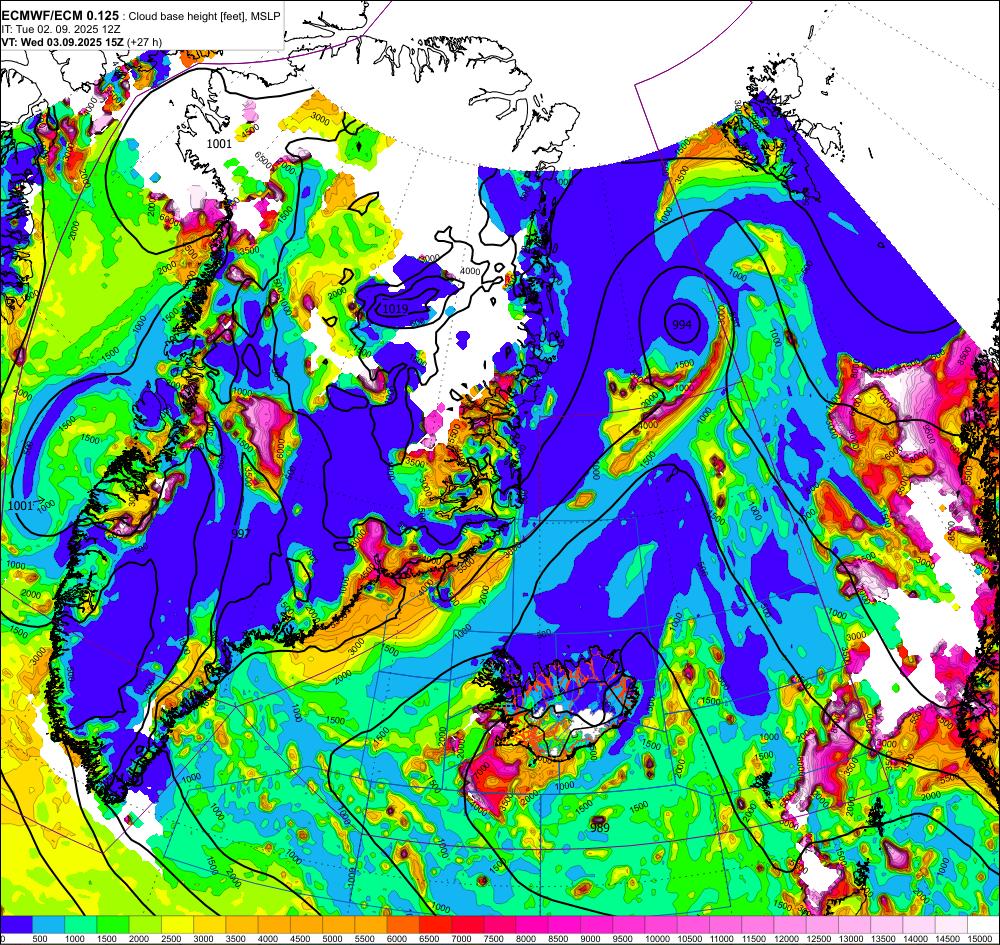Click the ECMWF/ECM 0.125 title text
Screen dimensions: 1000x945
(60, 16)
